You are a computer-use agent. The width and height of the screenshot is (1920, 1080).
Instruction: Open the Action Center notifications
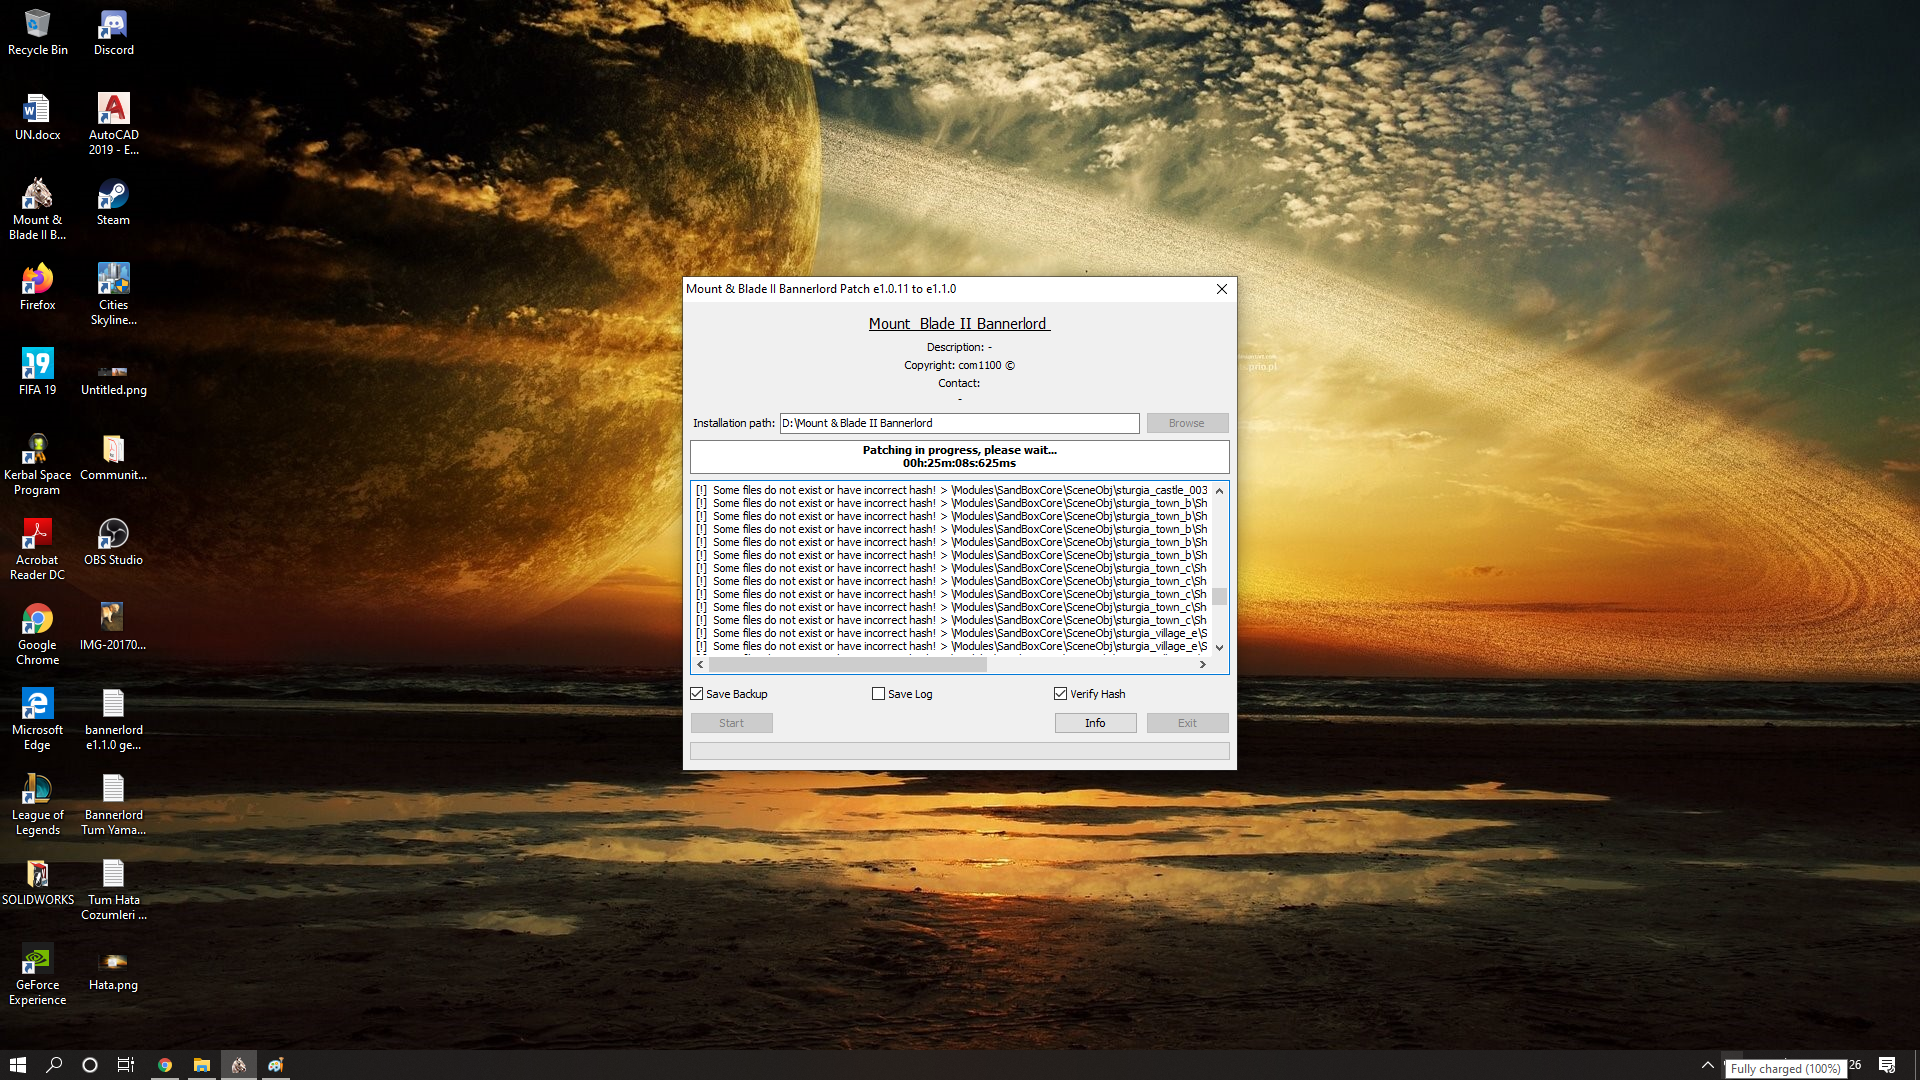(1887, 1065)
